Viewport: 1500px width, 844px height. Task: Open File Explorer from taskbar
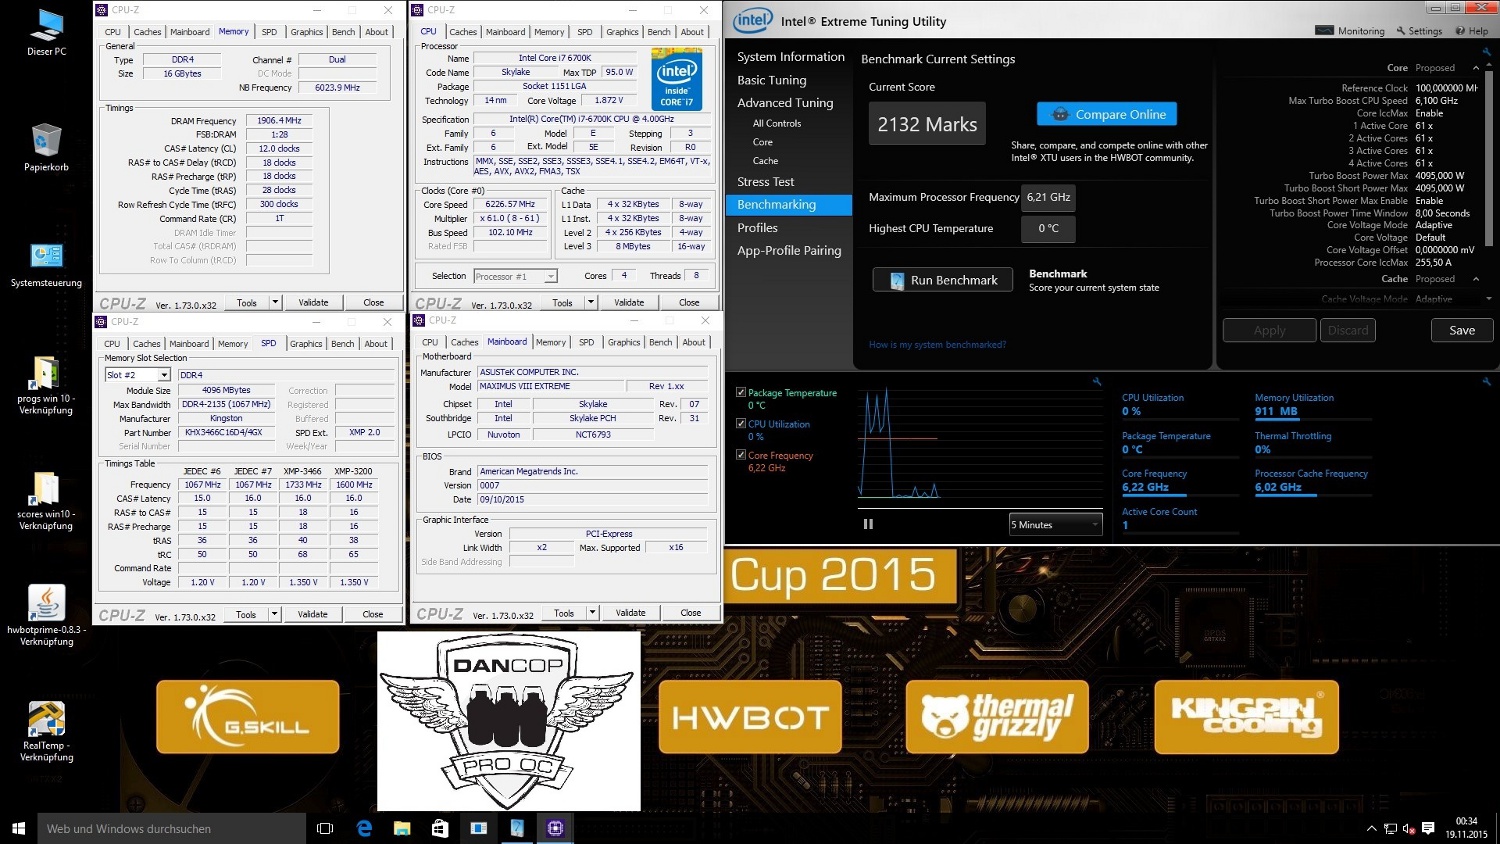[x=402, y=828]
